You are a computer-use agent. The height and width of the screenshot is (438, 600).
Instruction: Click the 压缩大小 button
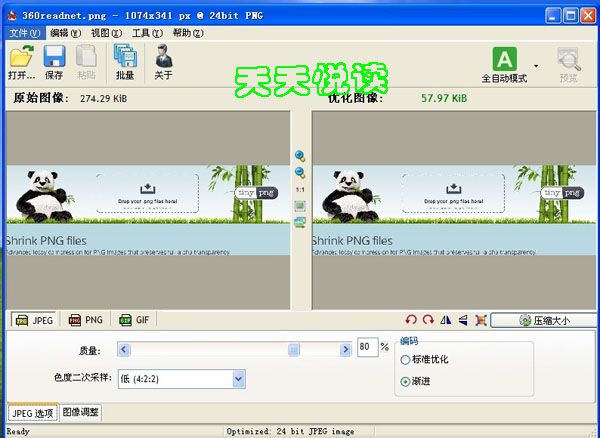544,320
